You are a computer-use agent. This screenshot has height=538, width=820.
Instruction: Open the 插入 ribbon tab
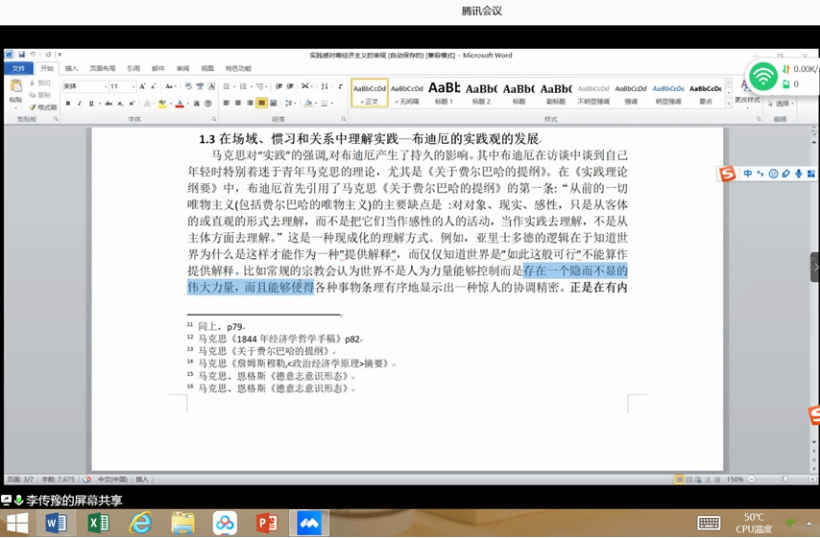[x=72, y=68]
